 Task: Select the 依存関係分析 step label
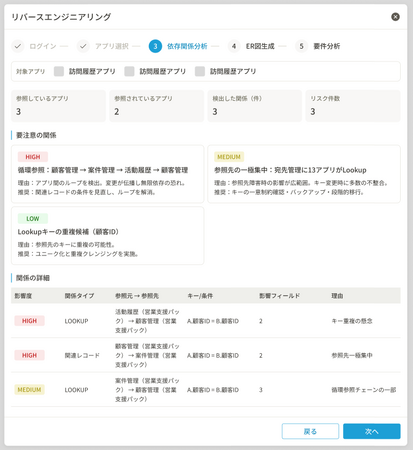coord(187,46)
